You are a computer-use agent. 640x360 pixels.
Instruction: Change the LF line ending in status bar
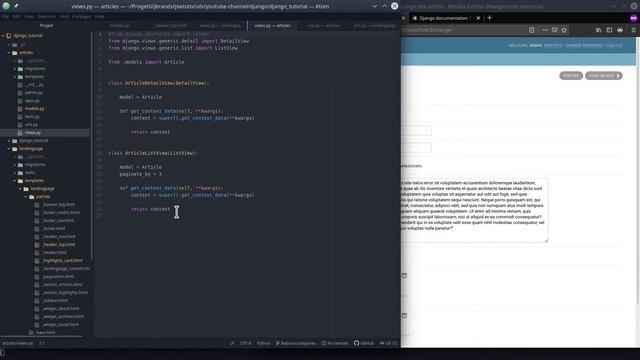[232, 343]
